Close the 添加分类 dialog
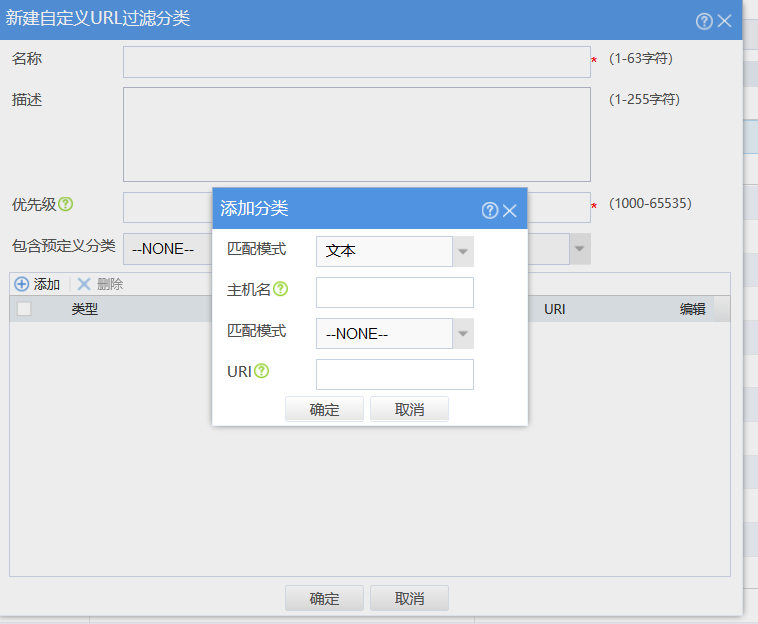This screenshot has width=758, height=624. pos(510,211)
